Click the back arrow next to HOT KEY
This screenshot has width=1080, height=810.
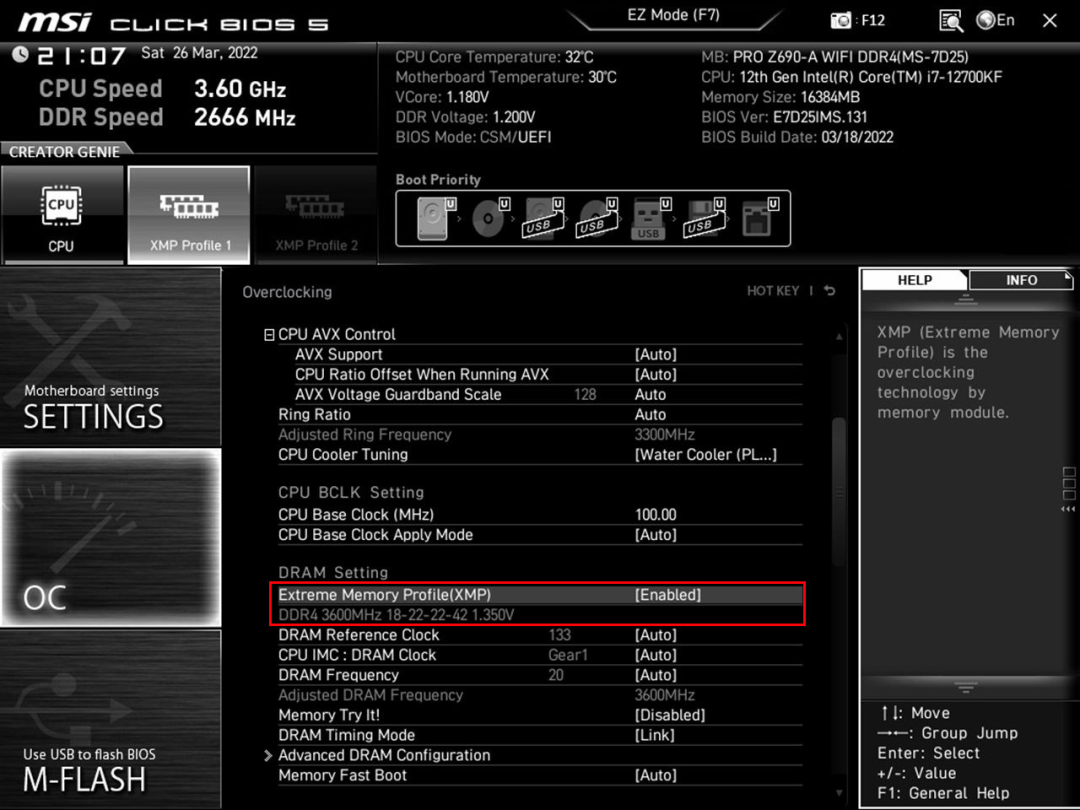tap(830, 291)
